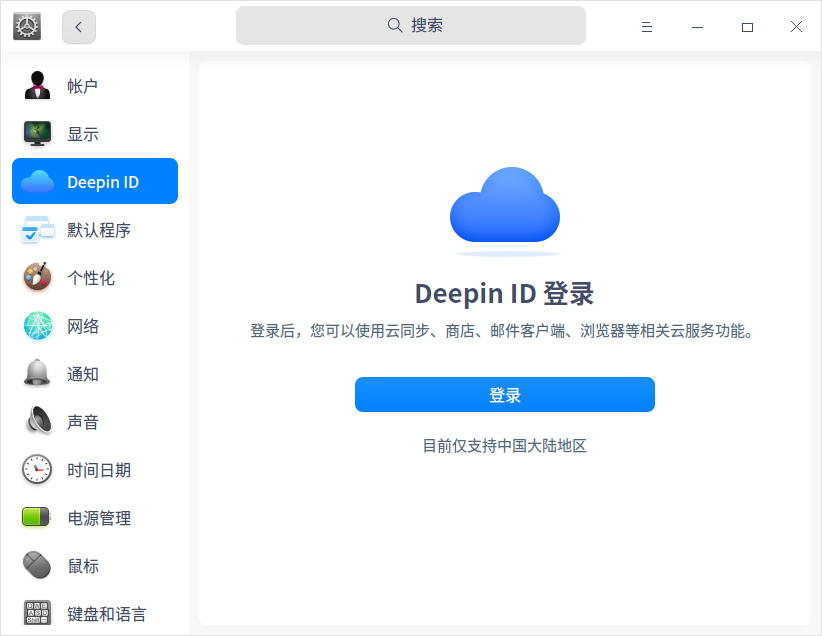Maximize the Control Center window
Image resolution: width=822 pixels, height=636 pixels.
(x=747, y=27)
